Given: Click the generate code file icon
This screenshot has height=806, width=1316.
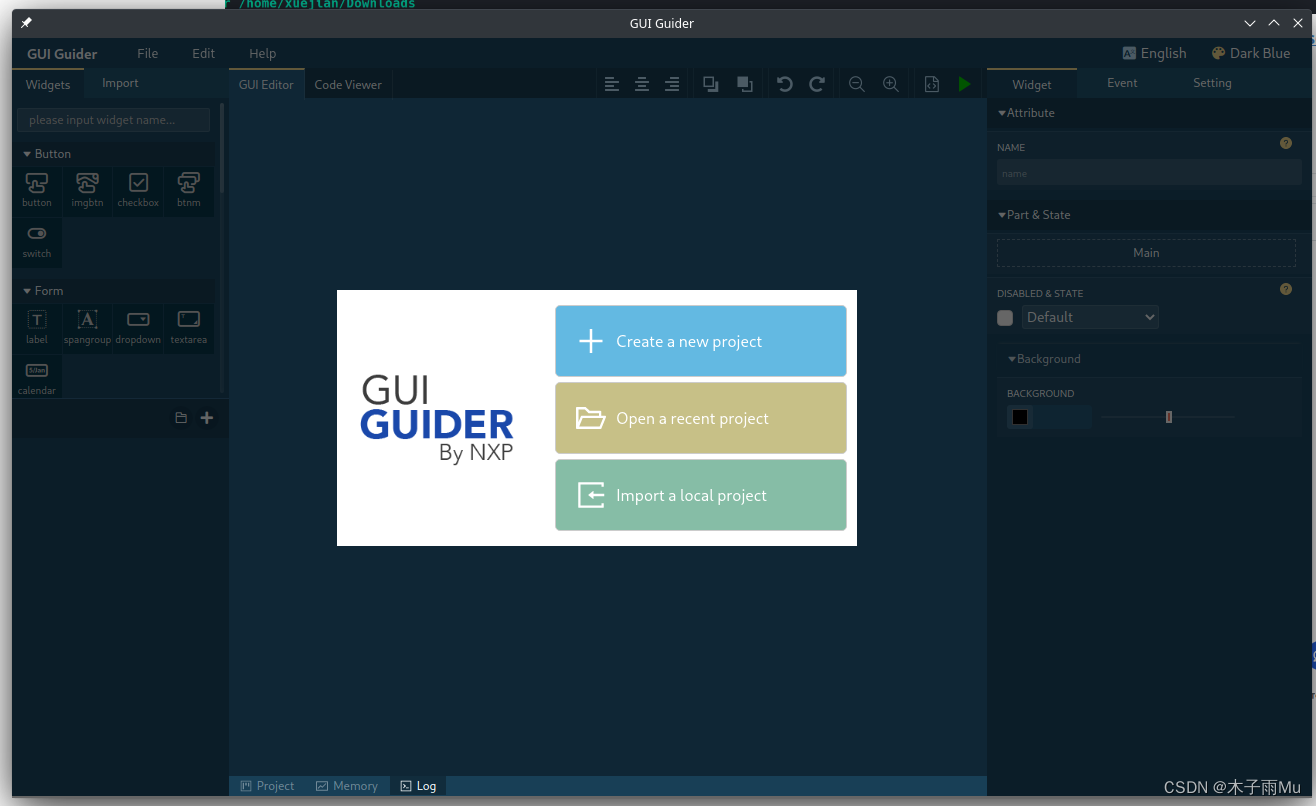Looking at the screenshot, I should pos(932,85).
